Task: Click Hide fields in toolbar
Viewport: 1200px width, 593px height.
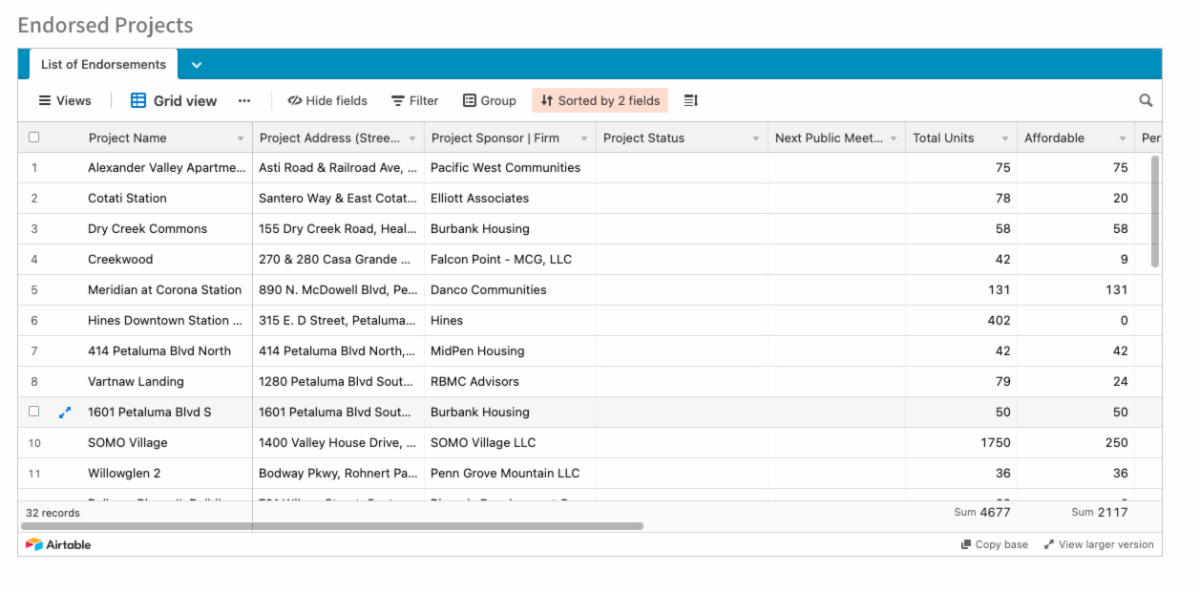Action: tap(327, 100)
